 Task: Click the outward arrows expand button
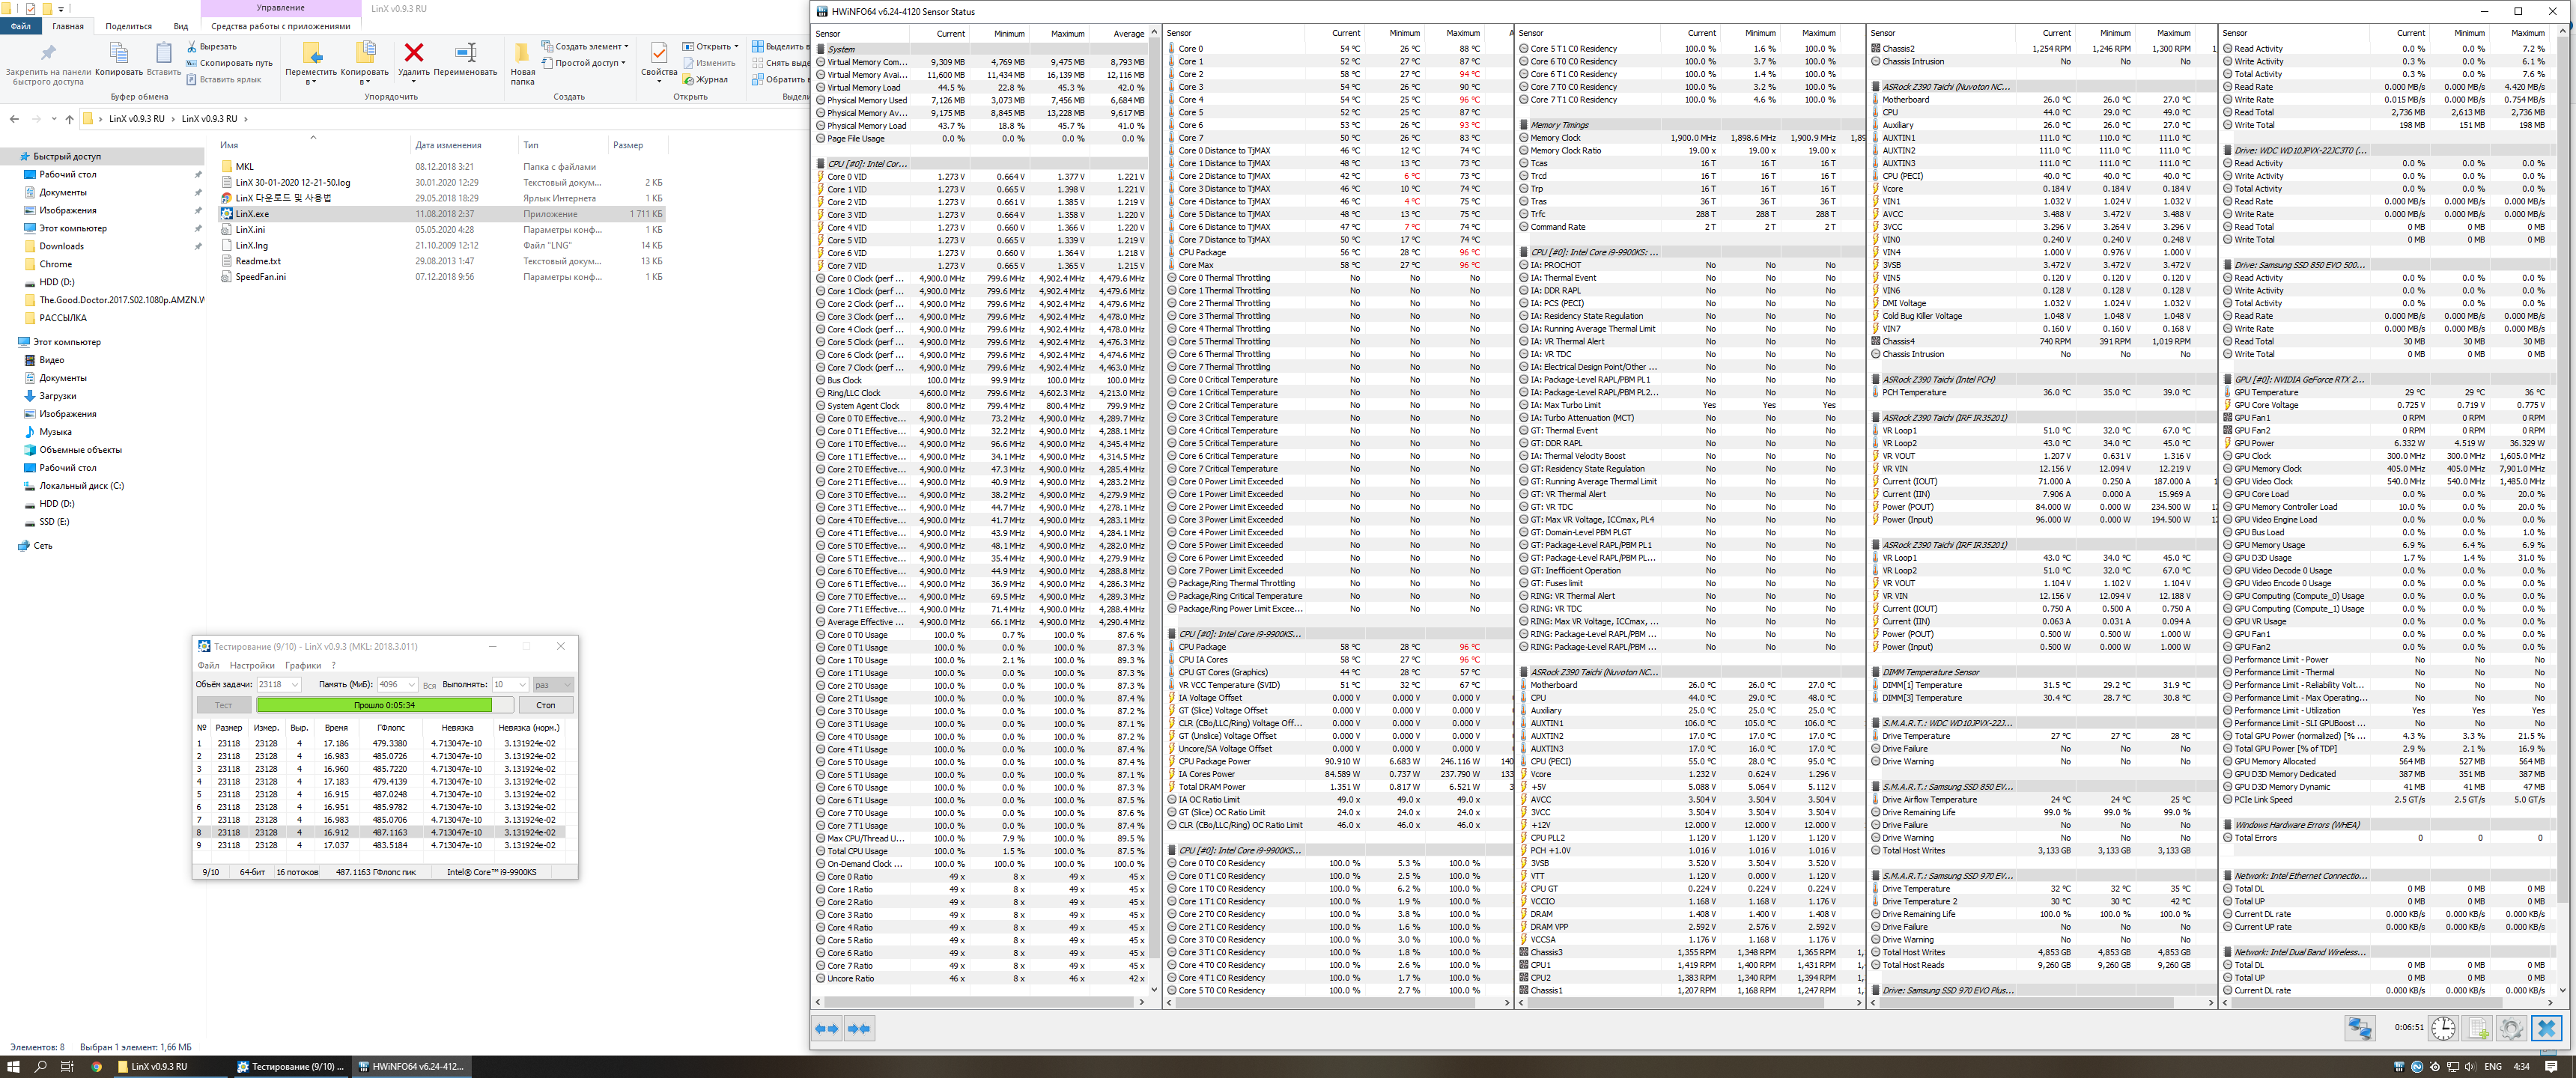tap(827, 1028)
